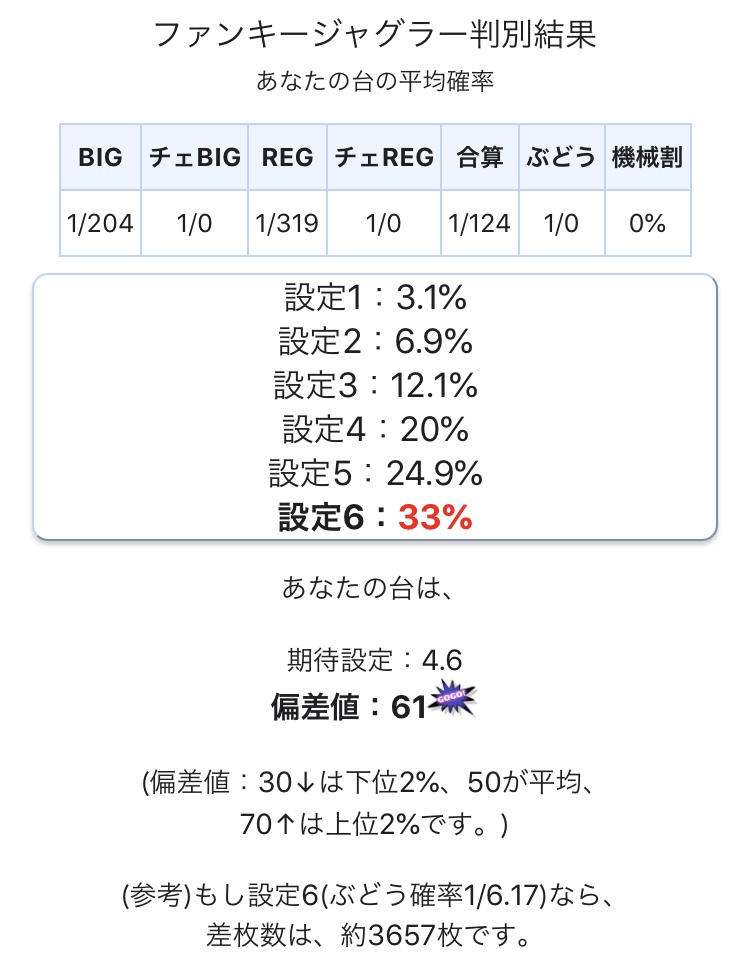Click the 0% machine payout cell
Screen dimensions: 750x958
tap(647, 223)
